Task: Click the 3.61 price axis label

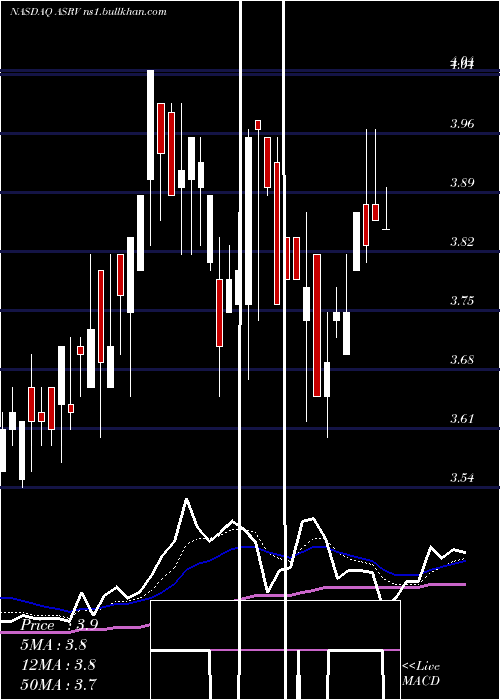Action: tap(462, 418)
